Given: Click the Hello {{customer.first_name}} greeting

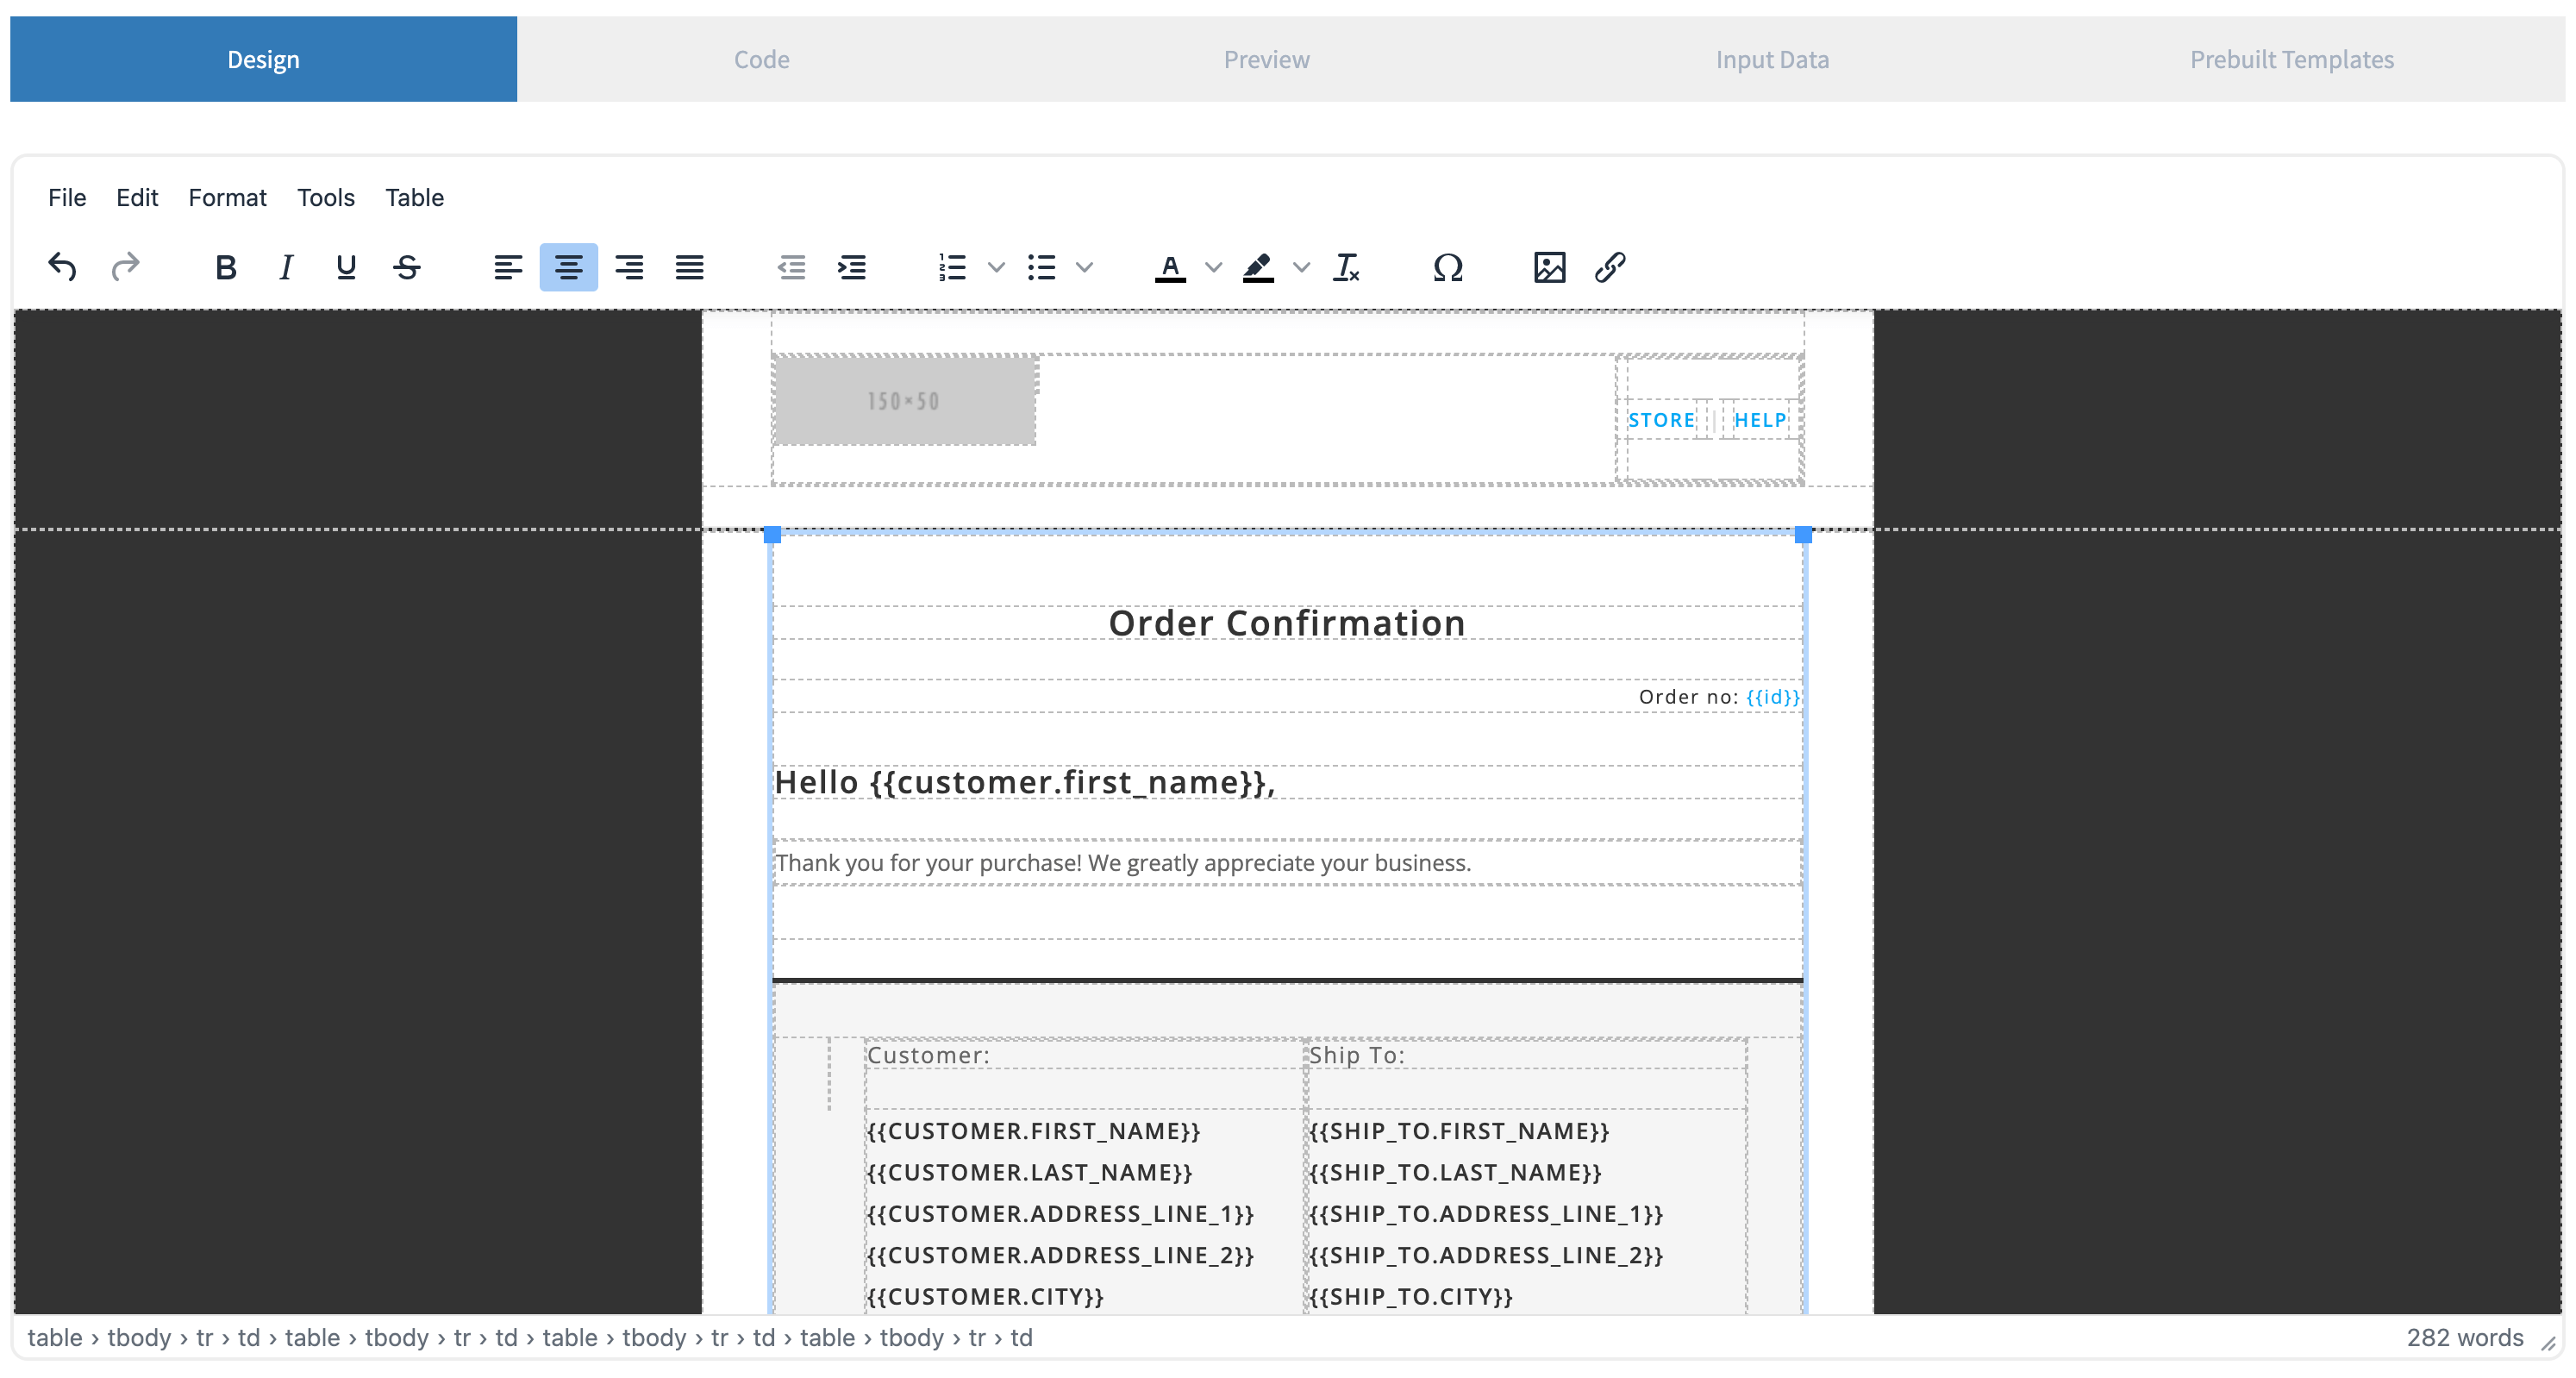Looking at the screenshot, I should [1025, 782].
